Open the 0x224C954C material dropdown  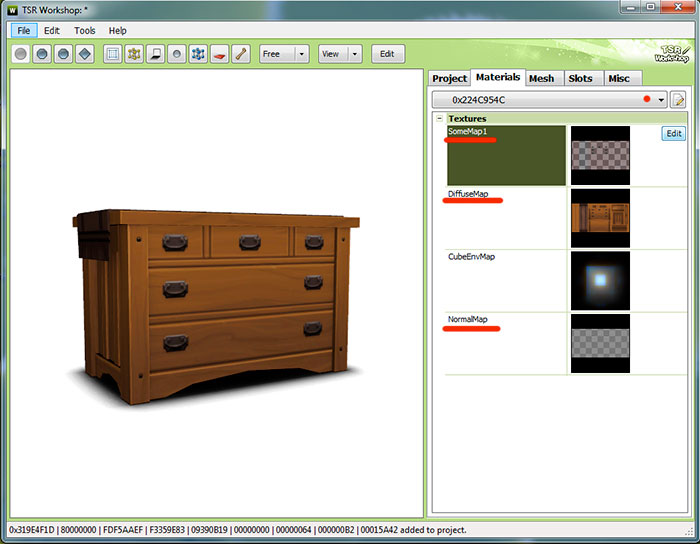pyautogui.click(x=661, y=100)
